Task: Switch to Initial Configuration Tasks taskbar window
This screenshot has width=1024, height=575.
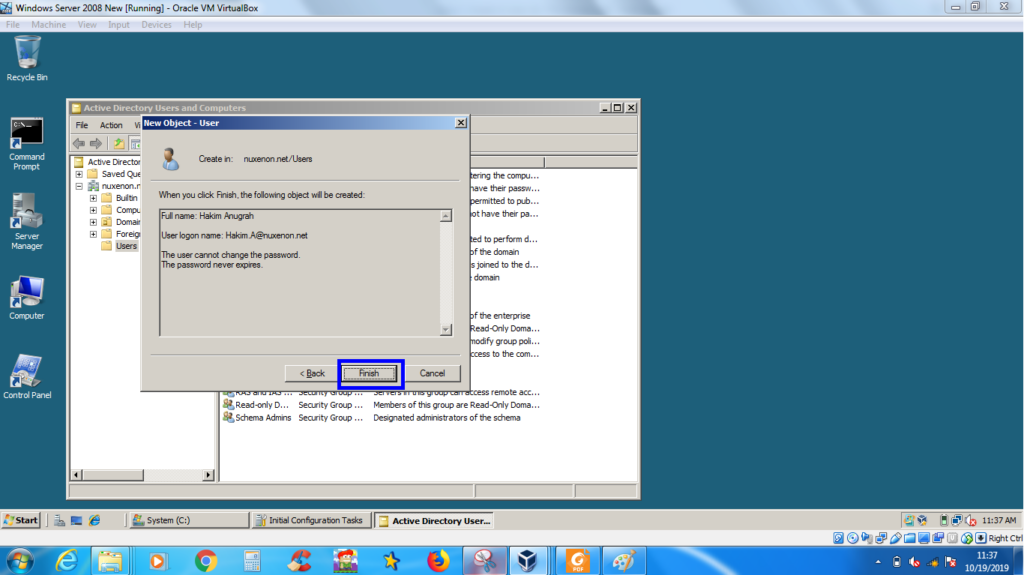Action: [x=311, y=520]
